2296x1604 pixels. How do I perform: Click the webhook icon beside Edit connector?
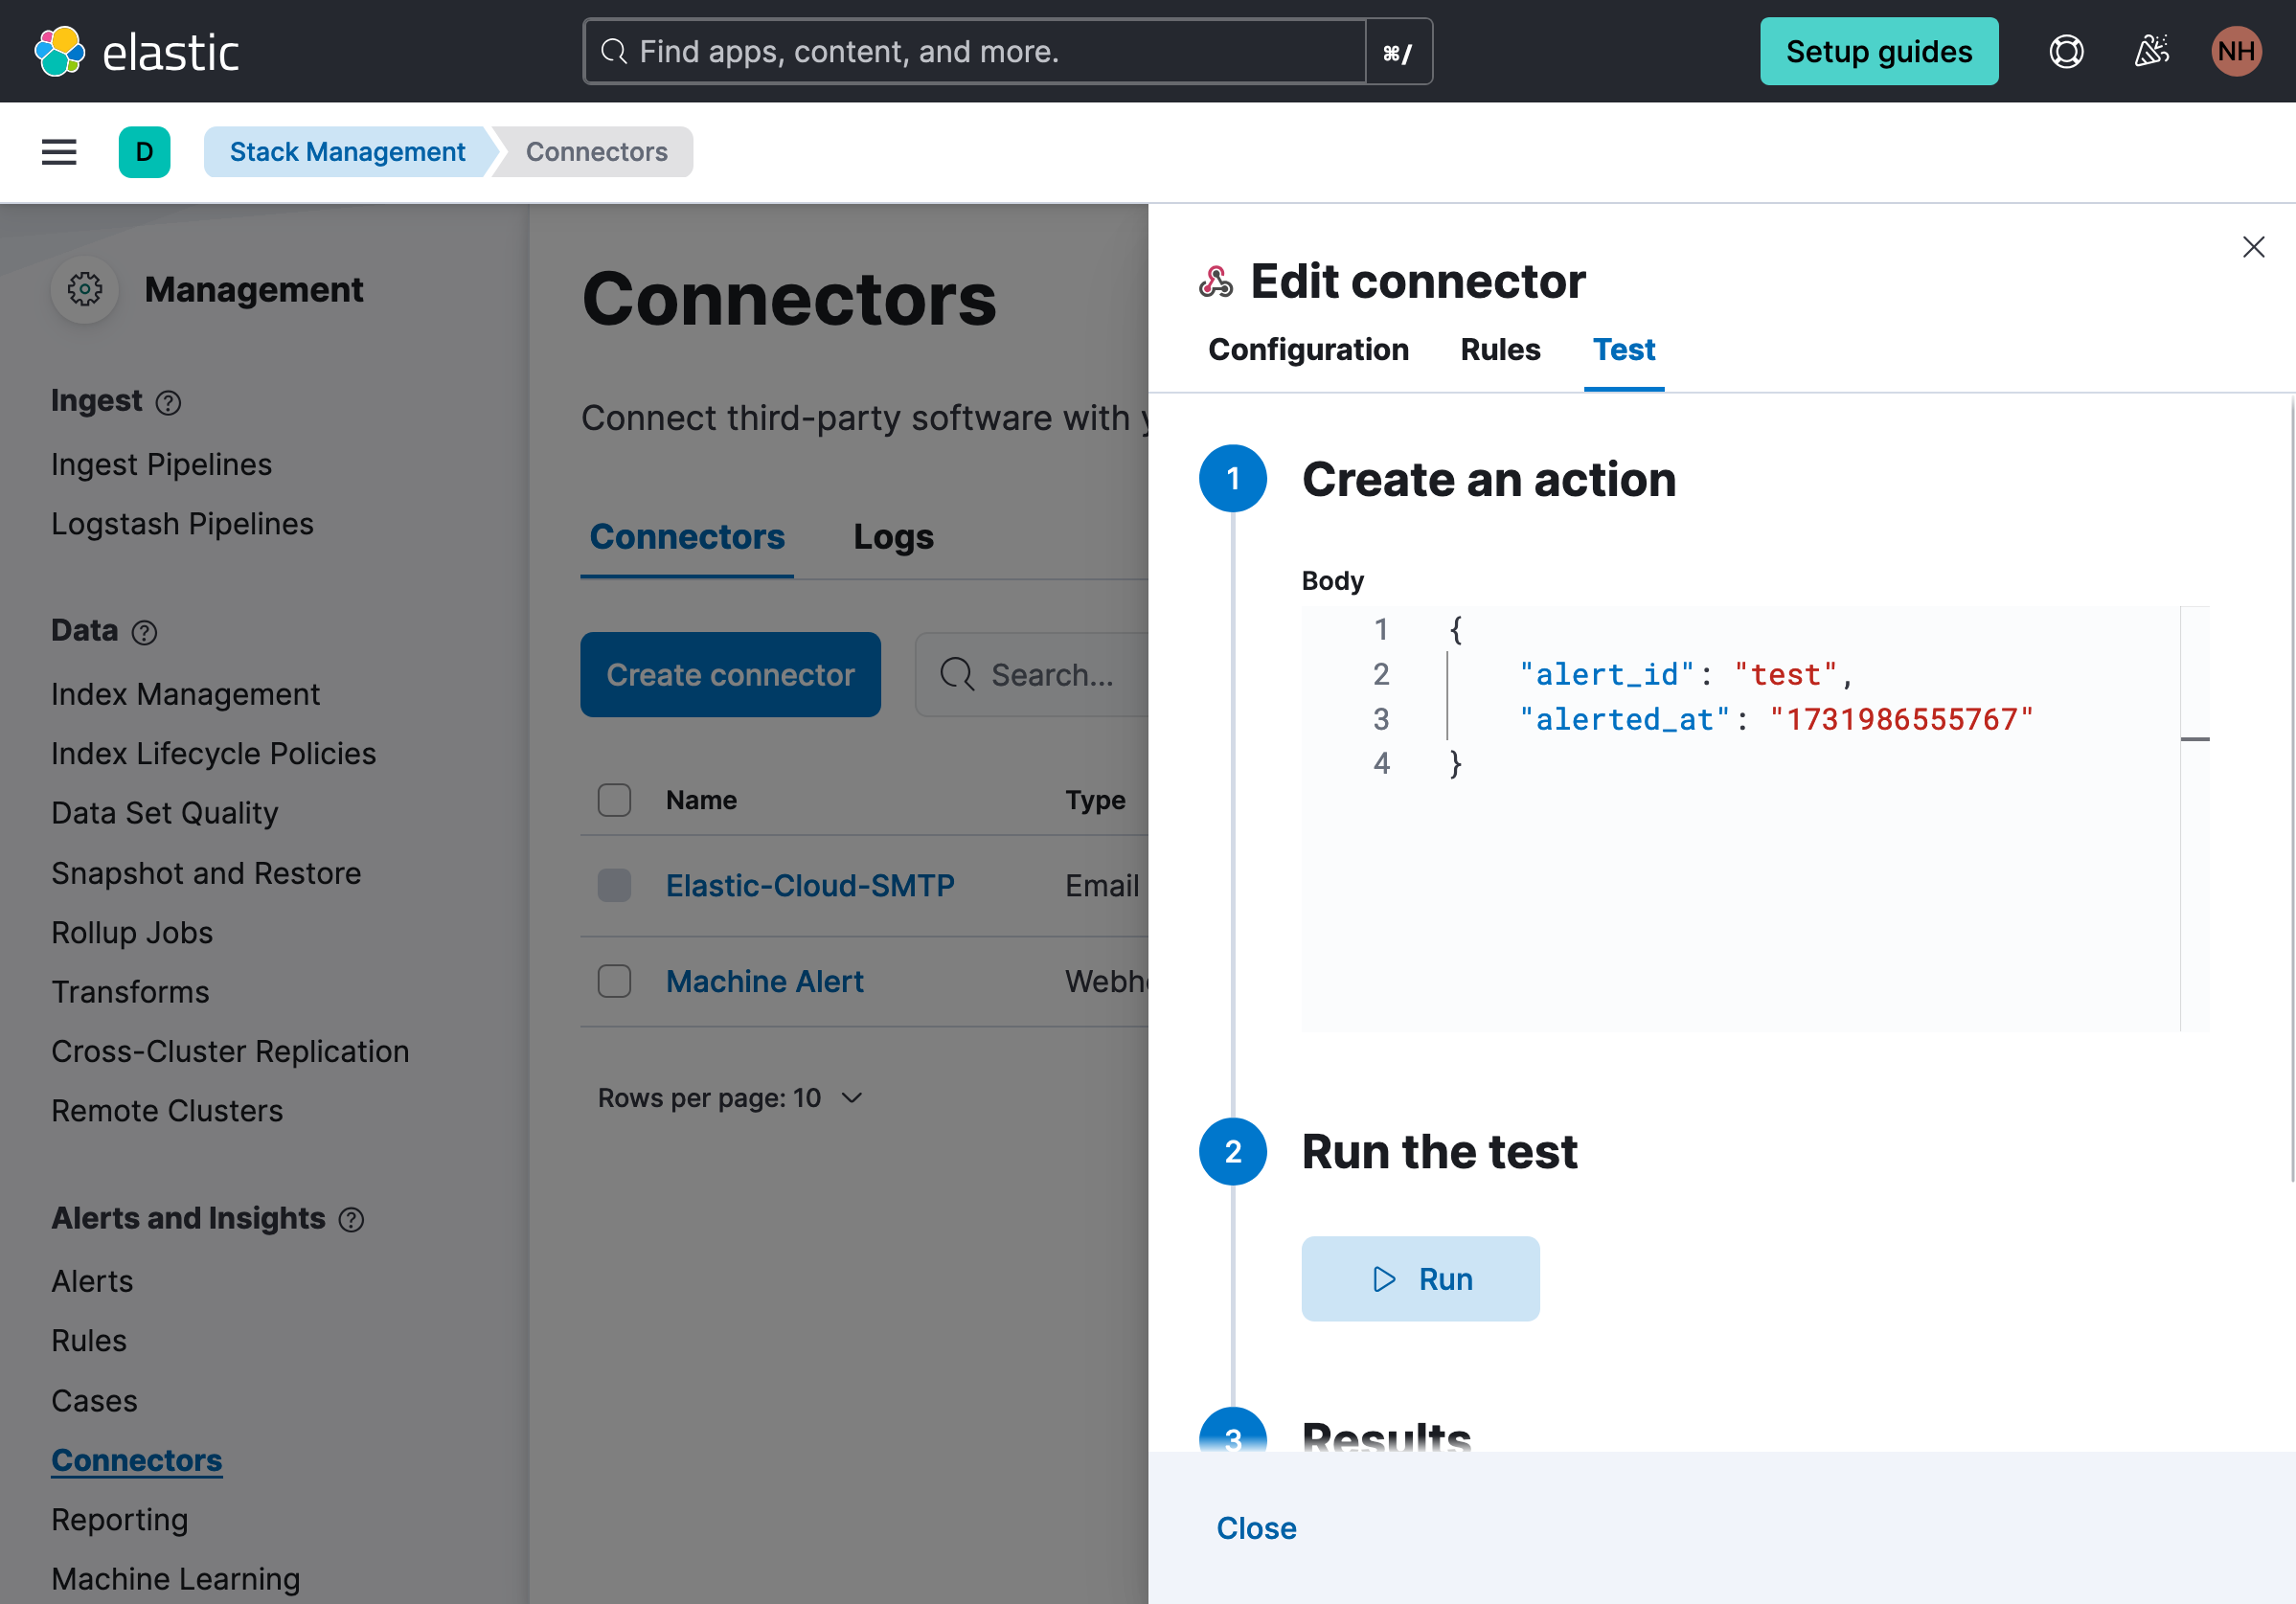[x=1215, y=282]
